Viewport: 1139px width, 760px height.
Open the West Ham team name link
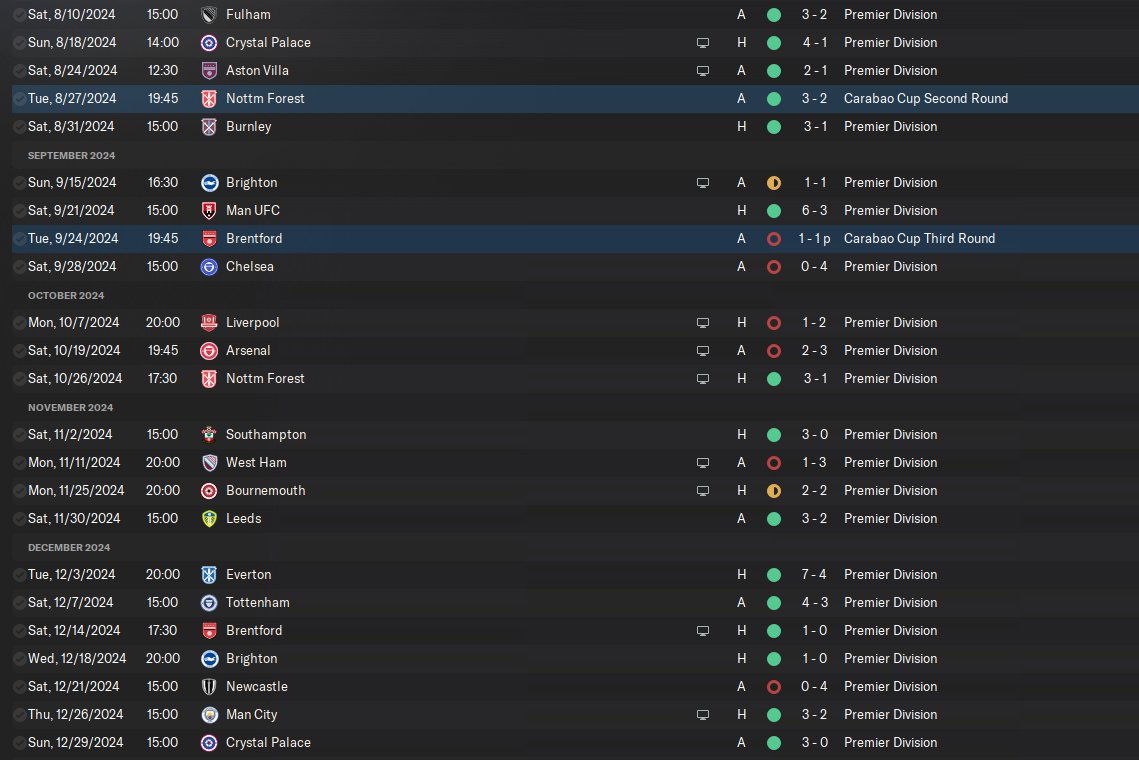coord(256,463)
